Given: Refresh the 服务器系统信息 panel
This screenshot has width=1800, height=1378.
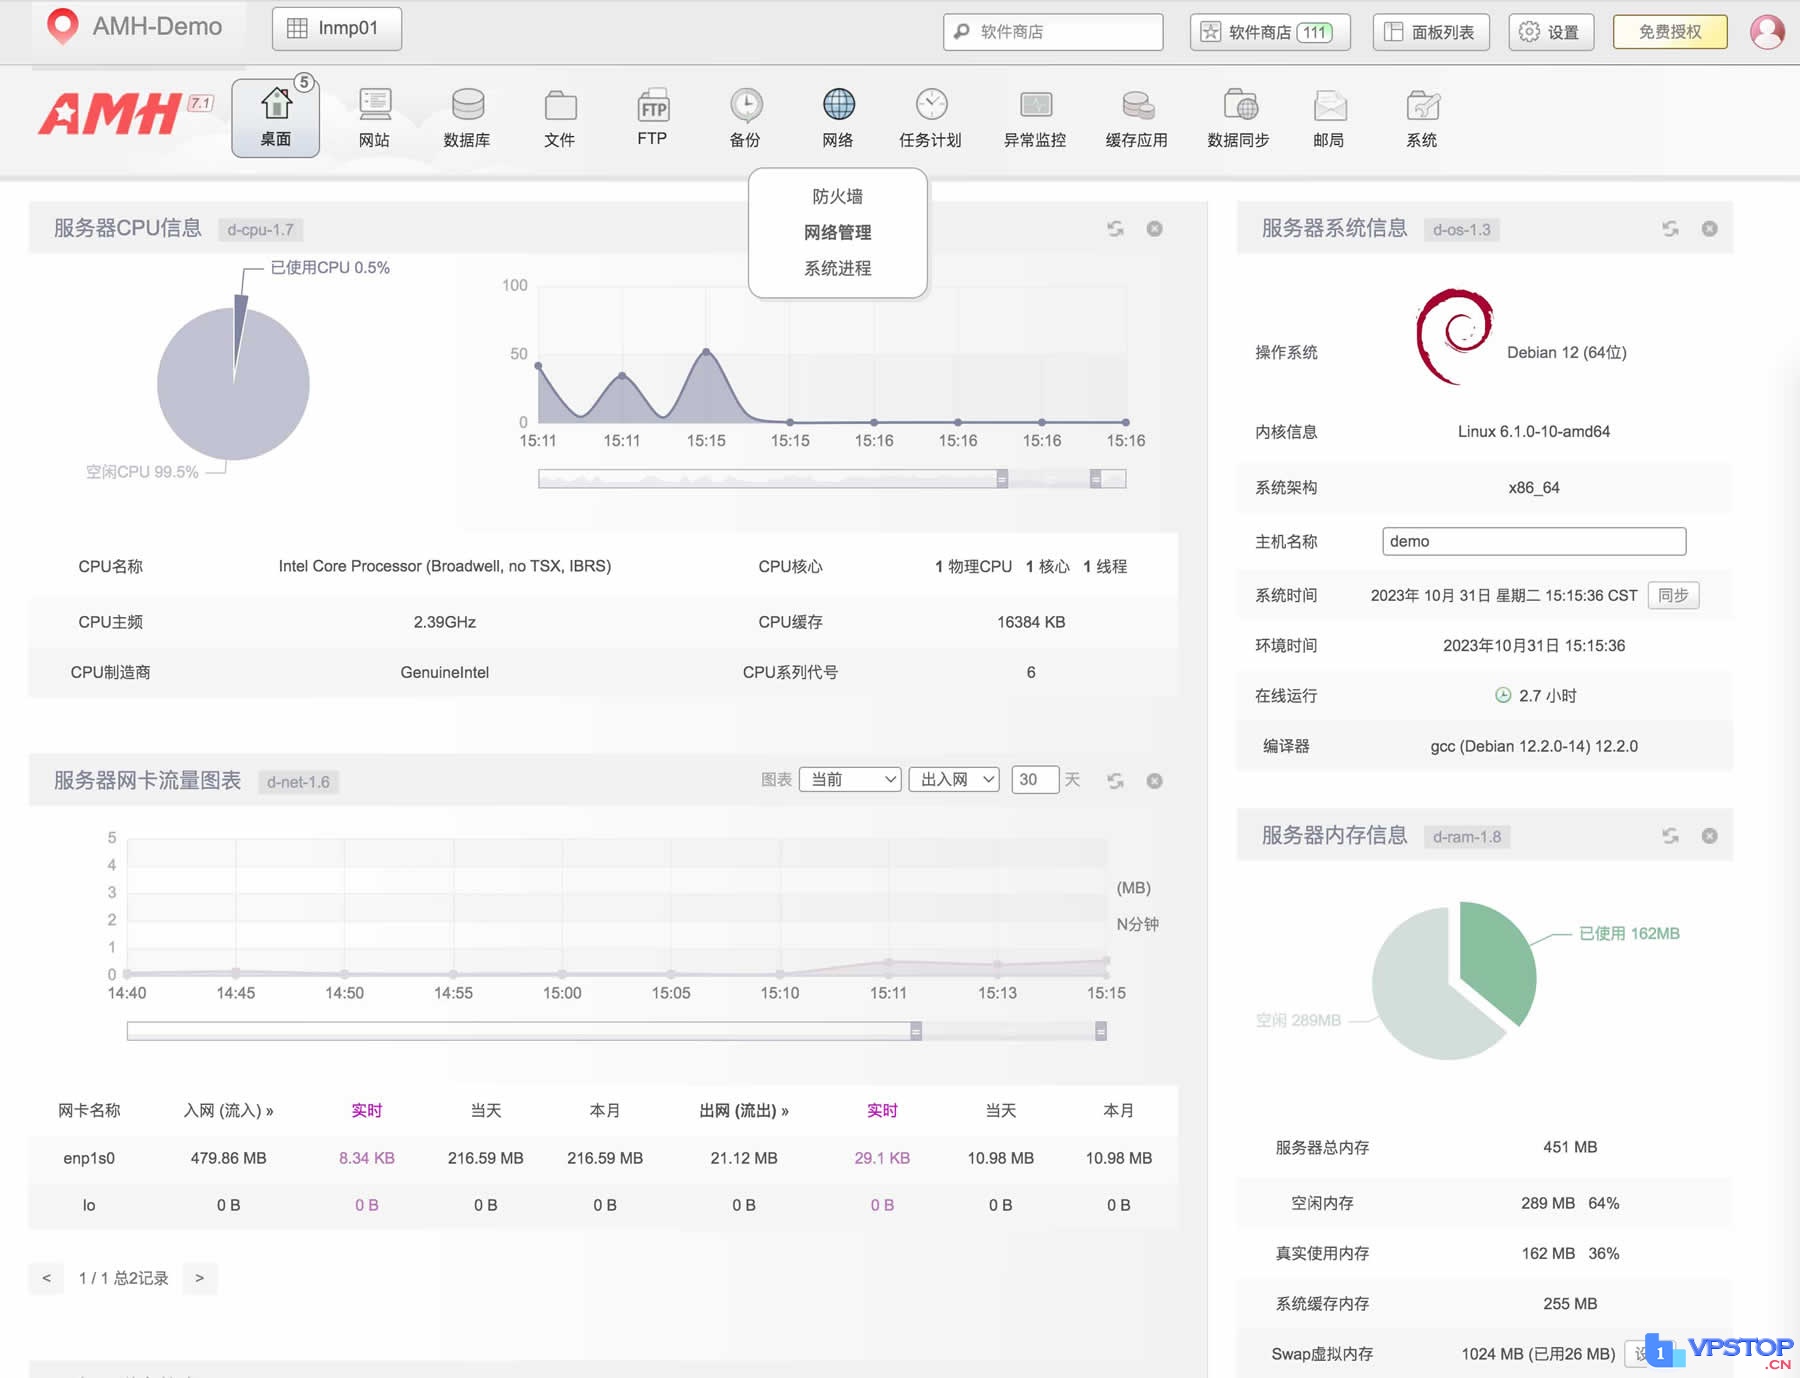Looking at the screenshot, I should (1670, 229).
